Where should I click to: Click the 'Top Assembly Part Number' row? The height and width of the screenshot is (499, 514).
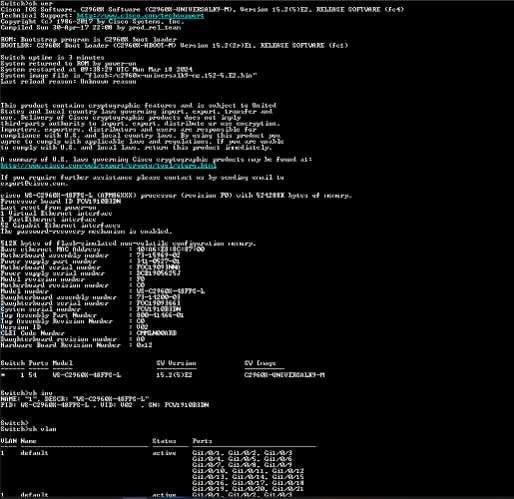tap(92, 315)
